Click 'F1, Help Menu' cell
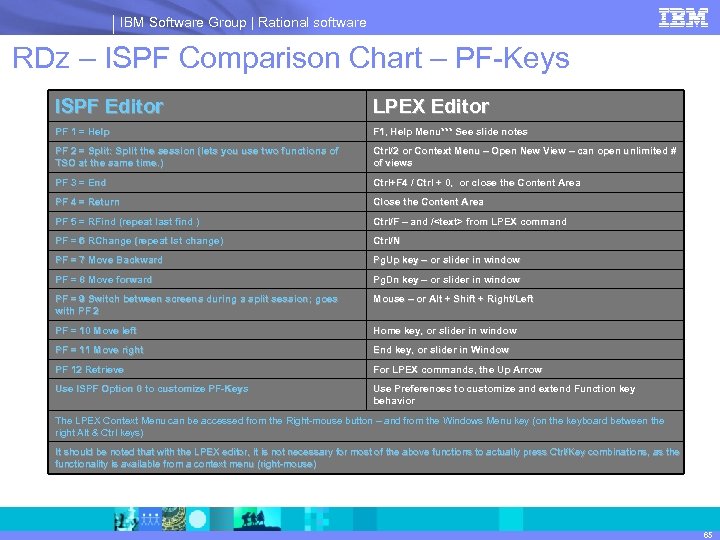This screenshot has height=540, width=720. tap(525, 132)
